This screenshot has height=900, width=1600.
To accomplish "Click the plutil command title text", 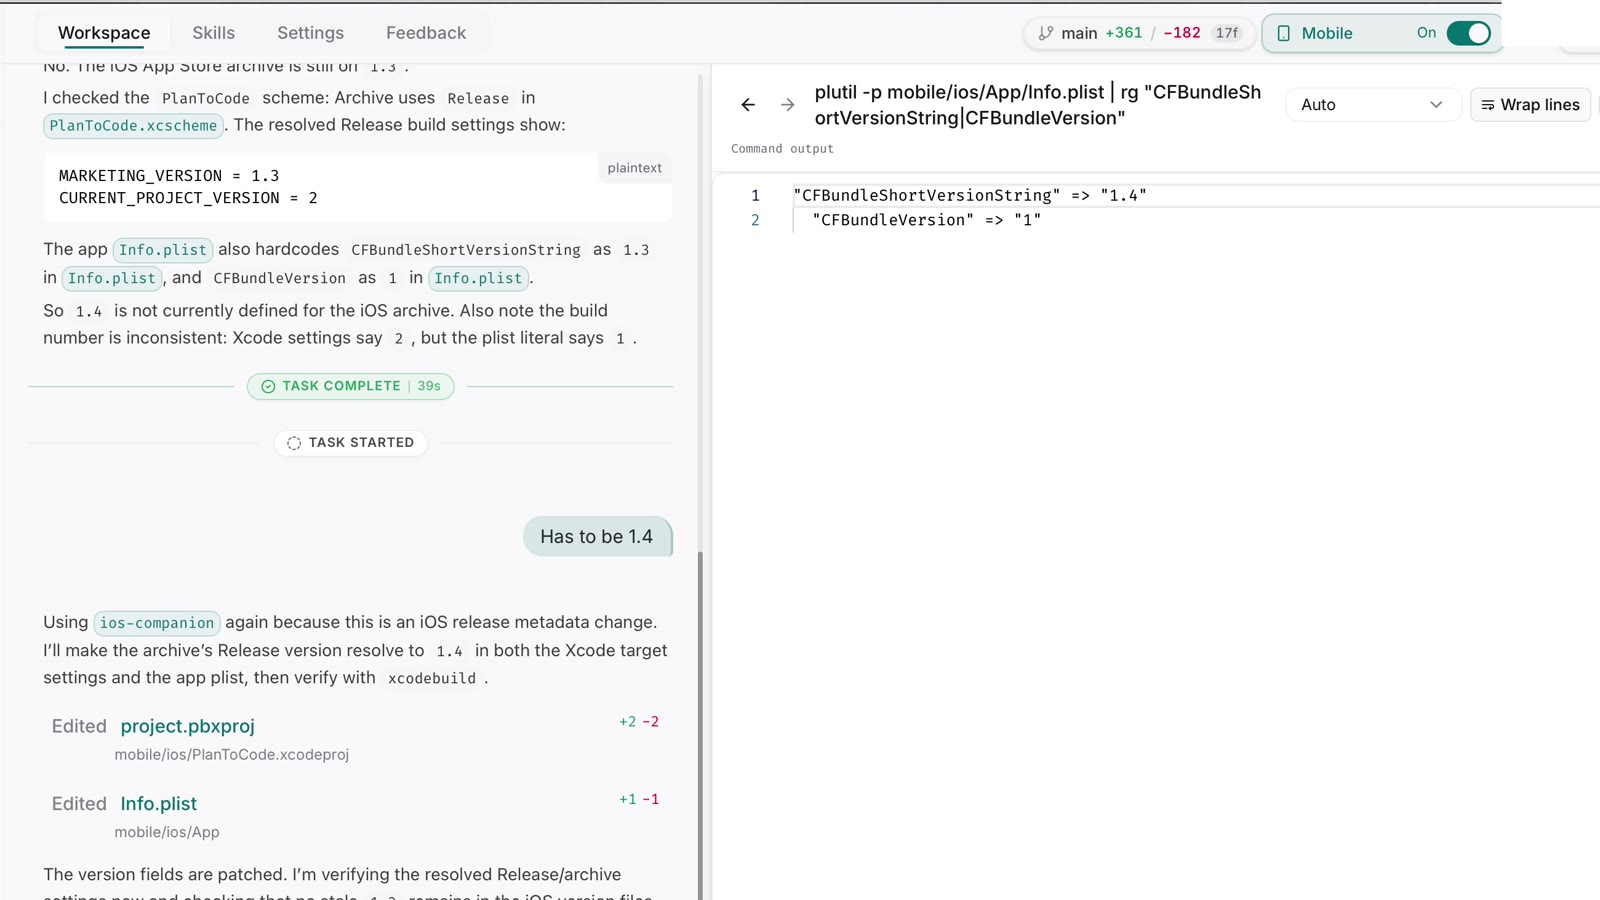I will [1038, 105].
